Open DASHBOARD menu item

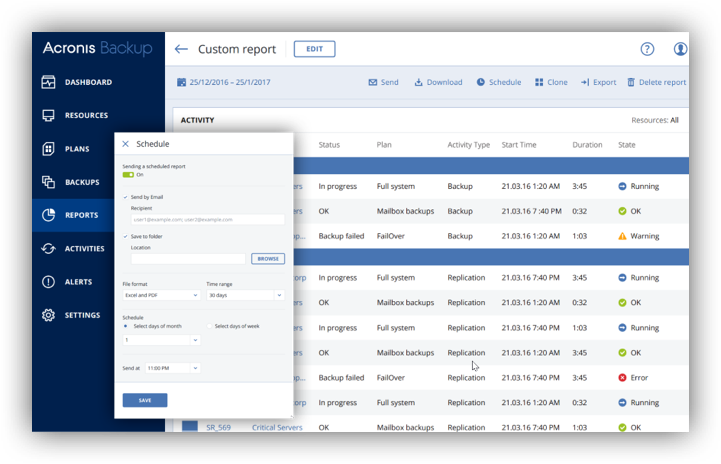pos(88,82)
